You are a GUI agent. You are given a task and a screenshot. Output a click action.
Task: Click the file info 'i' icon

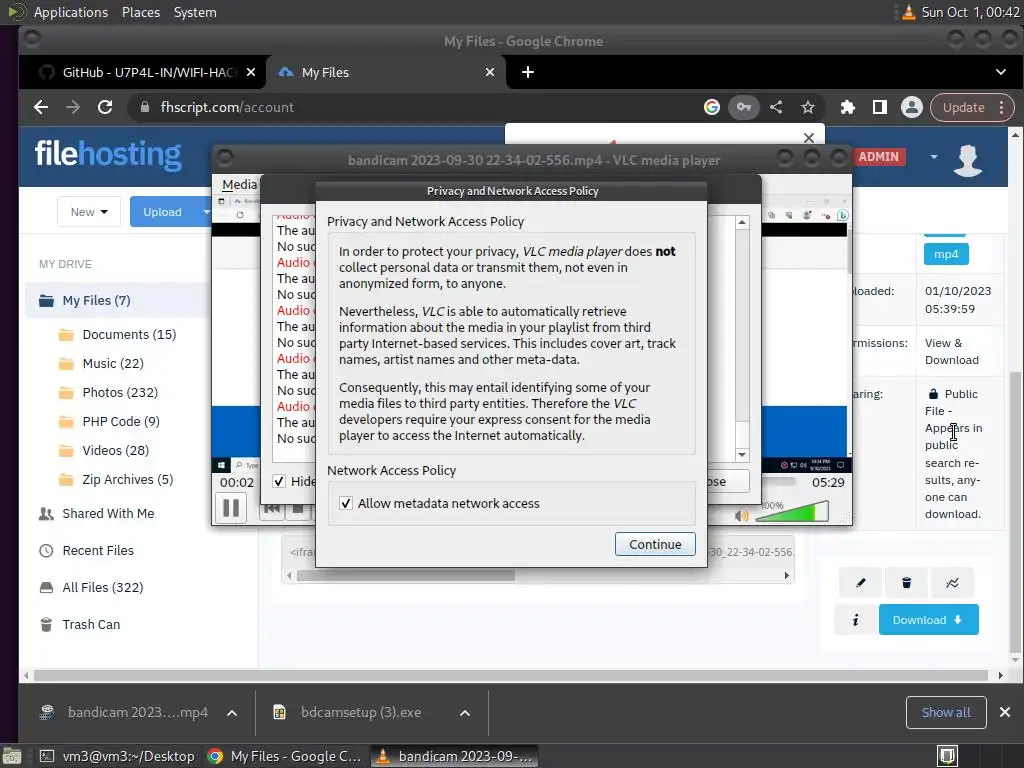click(x=856, y=620)
